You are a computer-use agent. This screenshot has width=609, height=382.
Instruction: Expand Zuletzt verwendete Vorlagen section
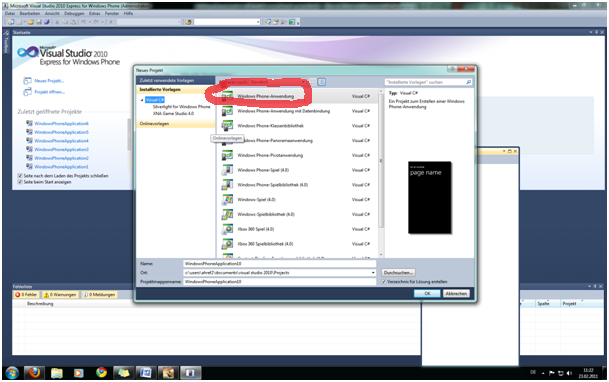click(x=176, y=80)
